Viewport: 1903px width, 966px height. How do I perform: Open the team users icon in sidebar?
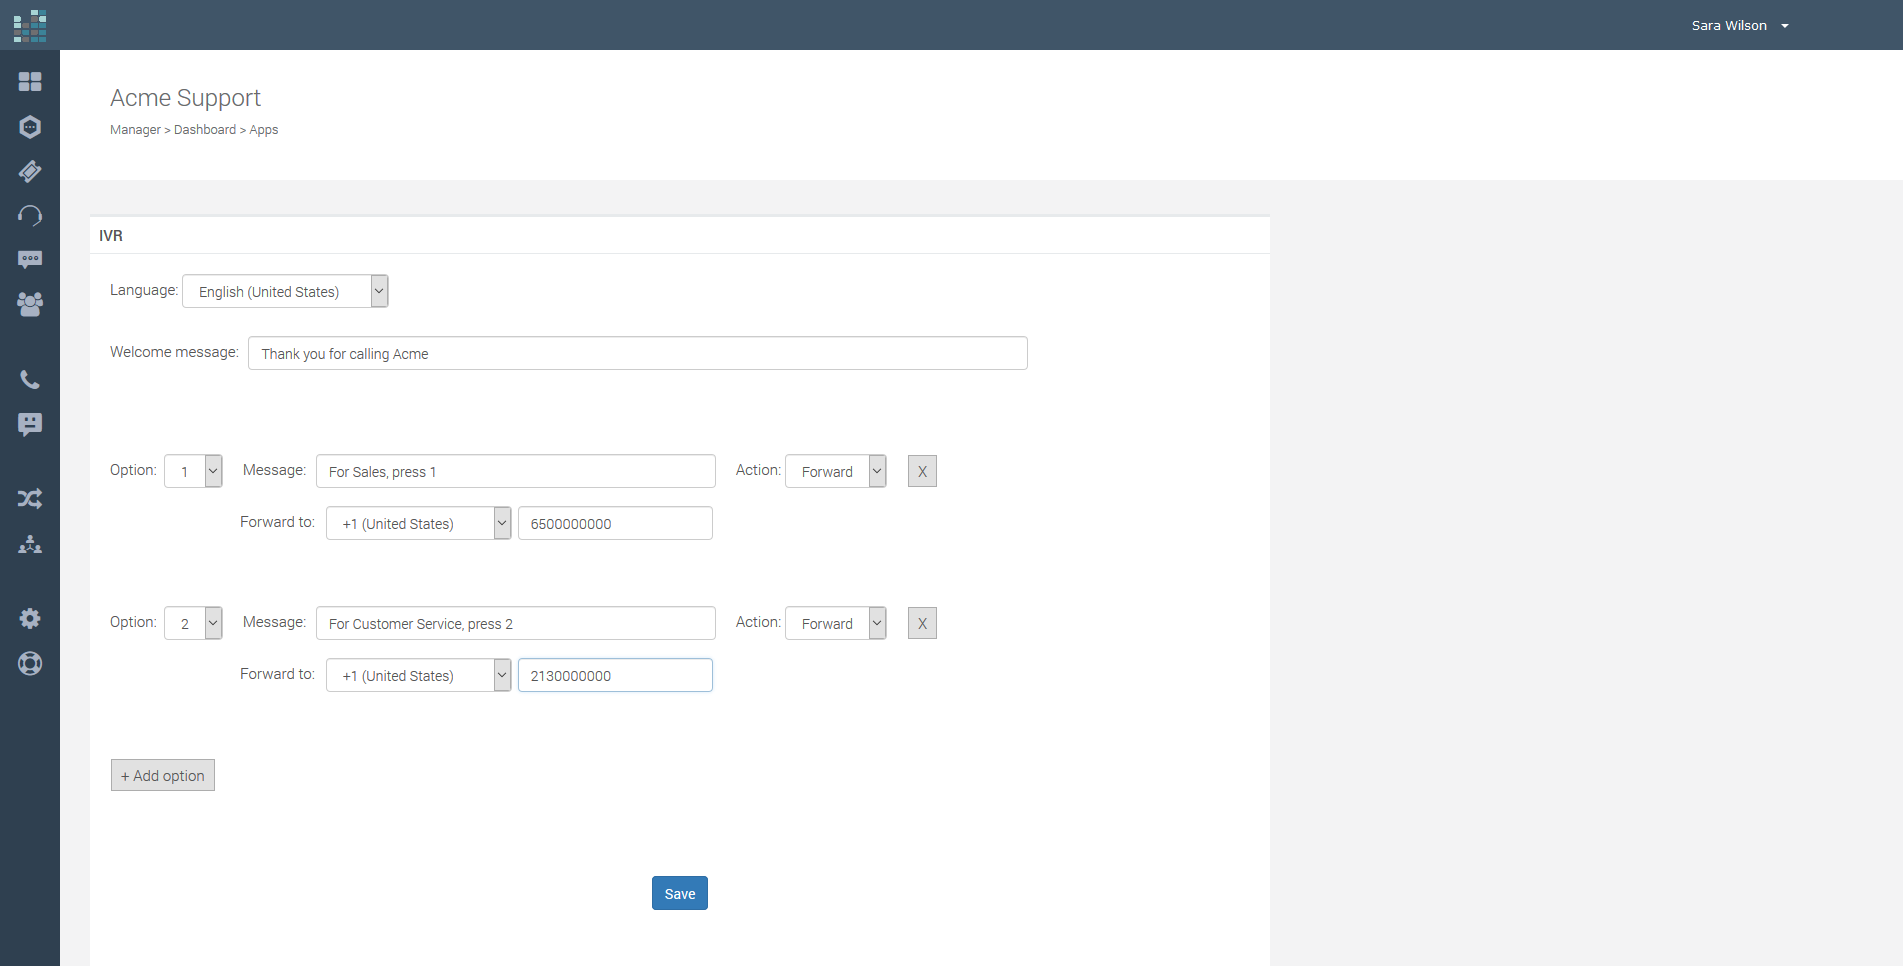click(30, 304)
